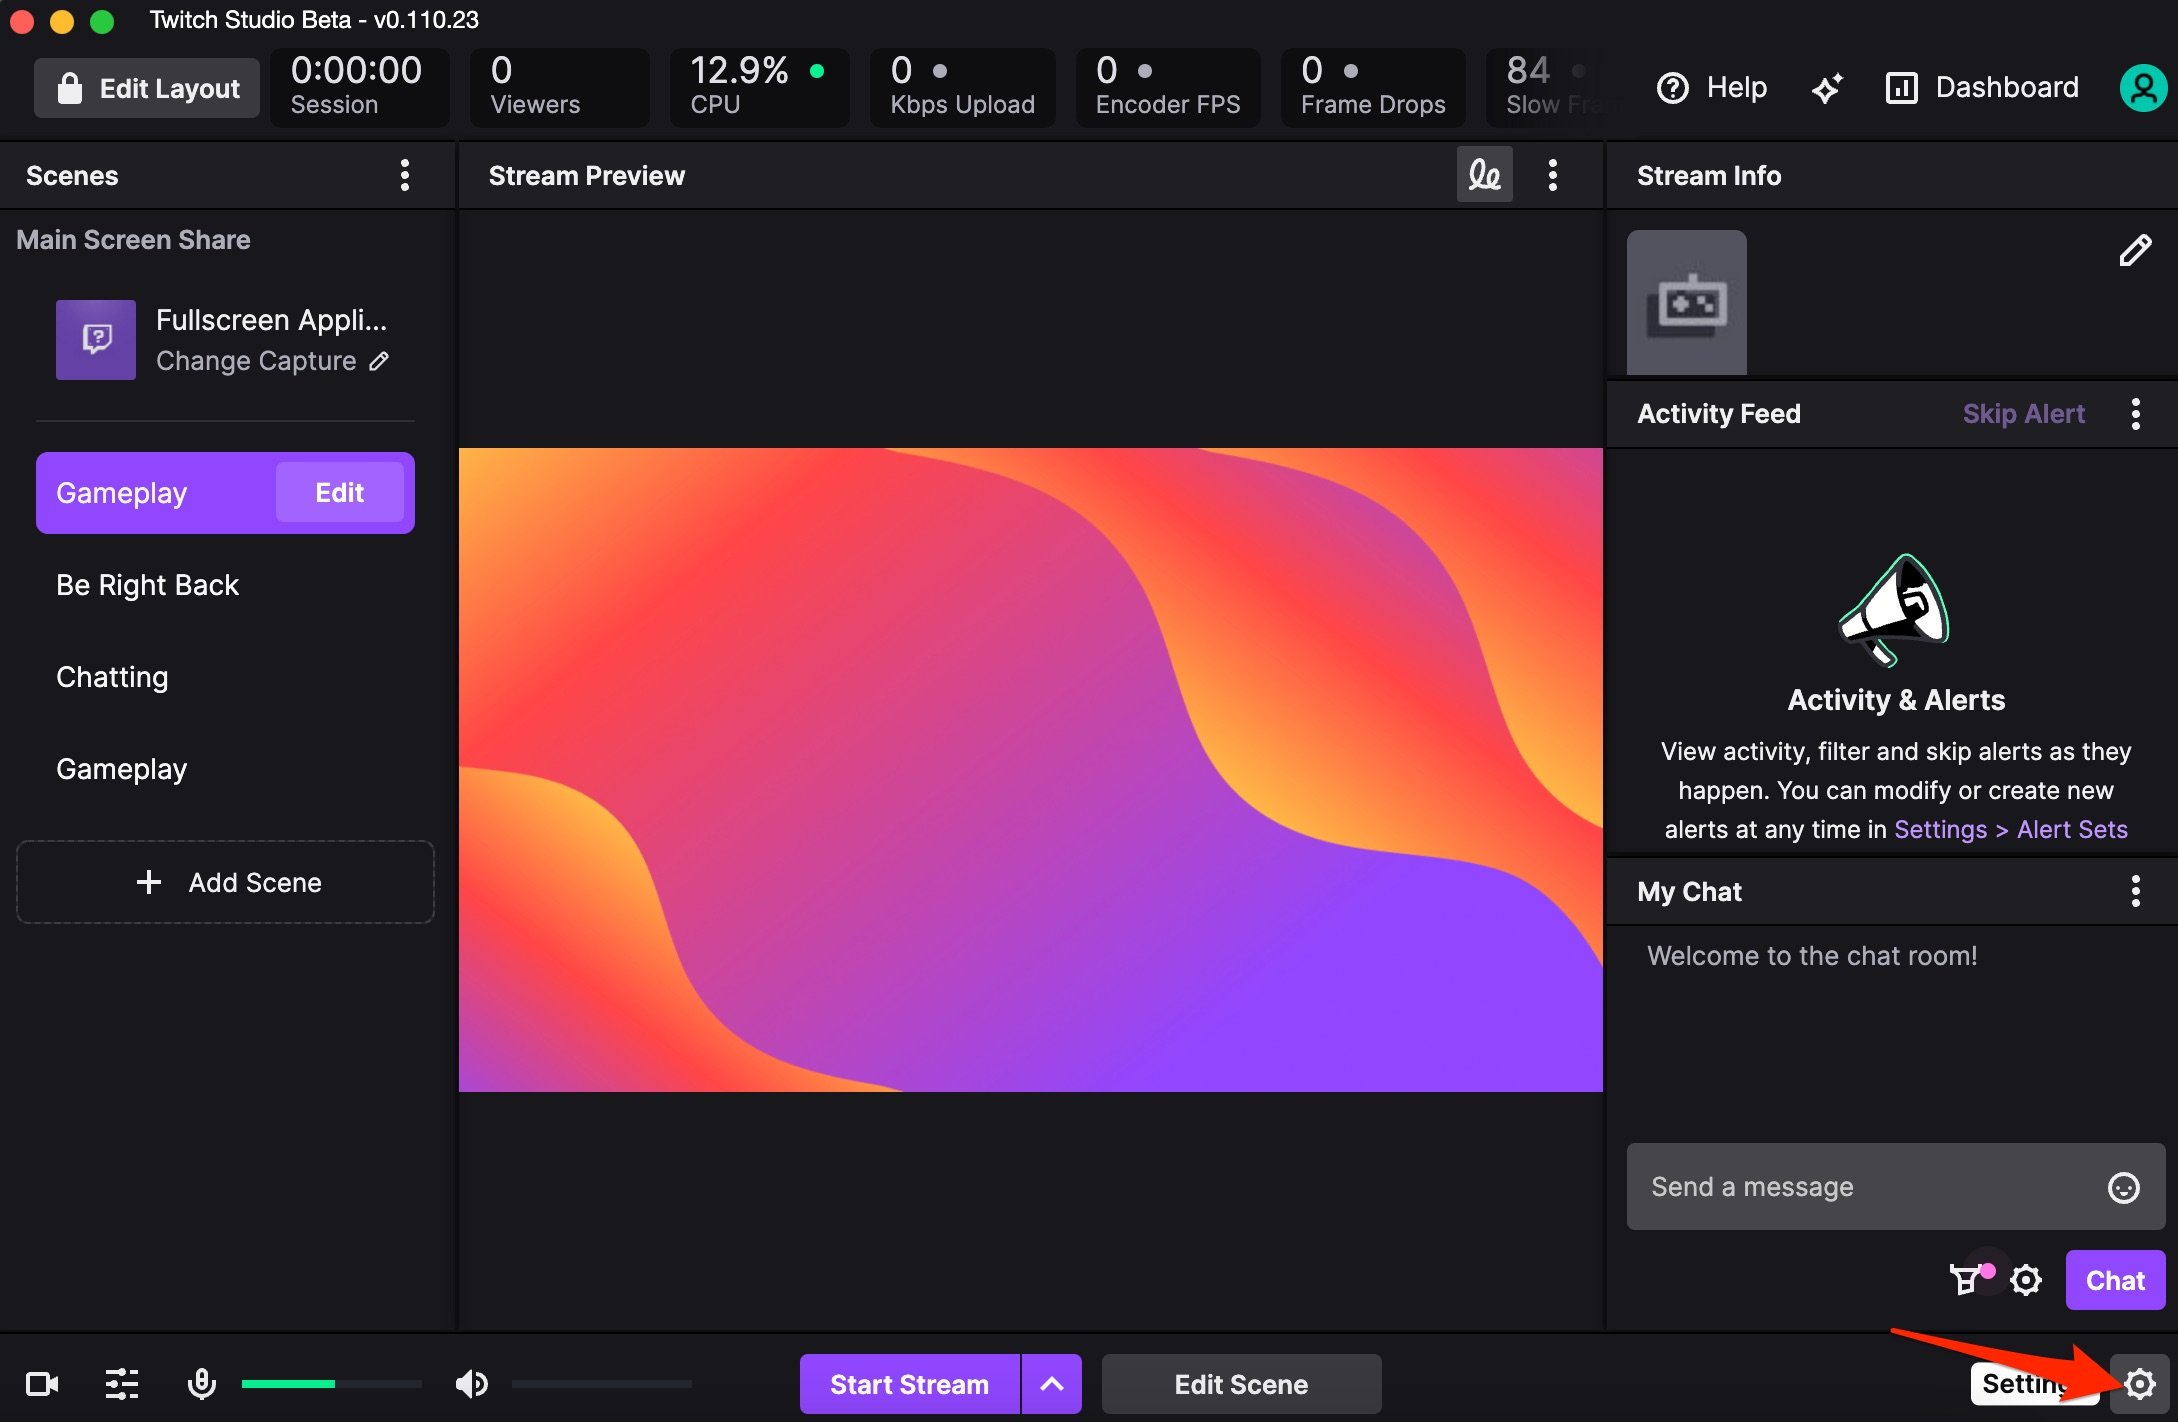Adjust the microphone volume slider
The width and height of the screenshot is (2178, 1422).
[x=333, y=1384]
